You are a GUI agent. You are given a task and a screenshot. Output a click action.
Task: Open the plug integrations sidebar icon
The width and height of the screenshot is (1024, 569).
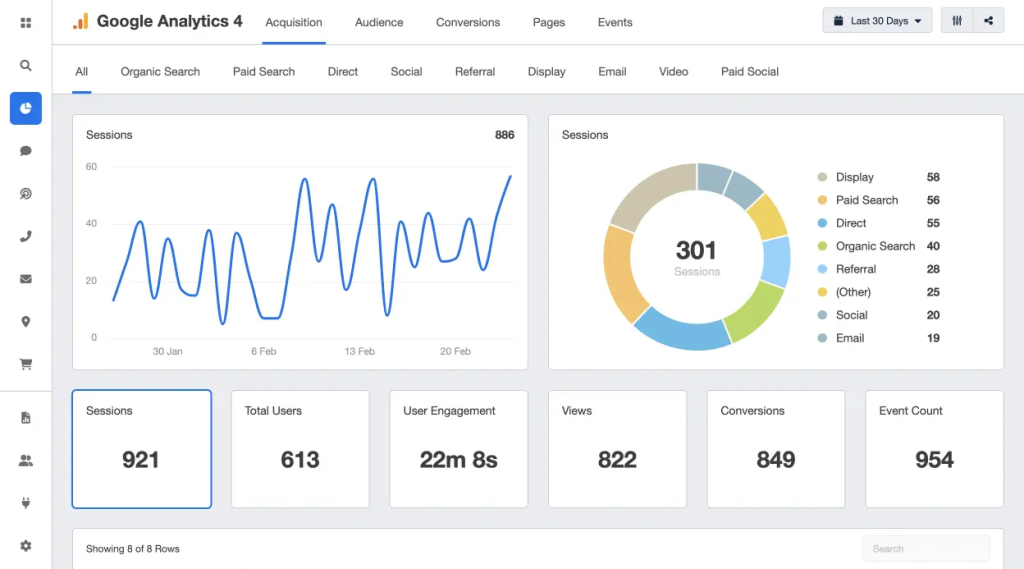click(x=25, y=503)
